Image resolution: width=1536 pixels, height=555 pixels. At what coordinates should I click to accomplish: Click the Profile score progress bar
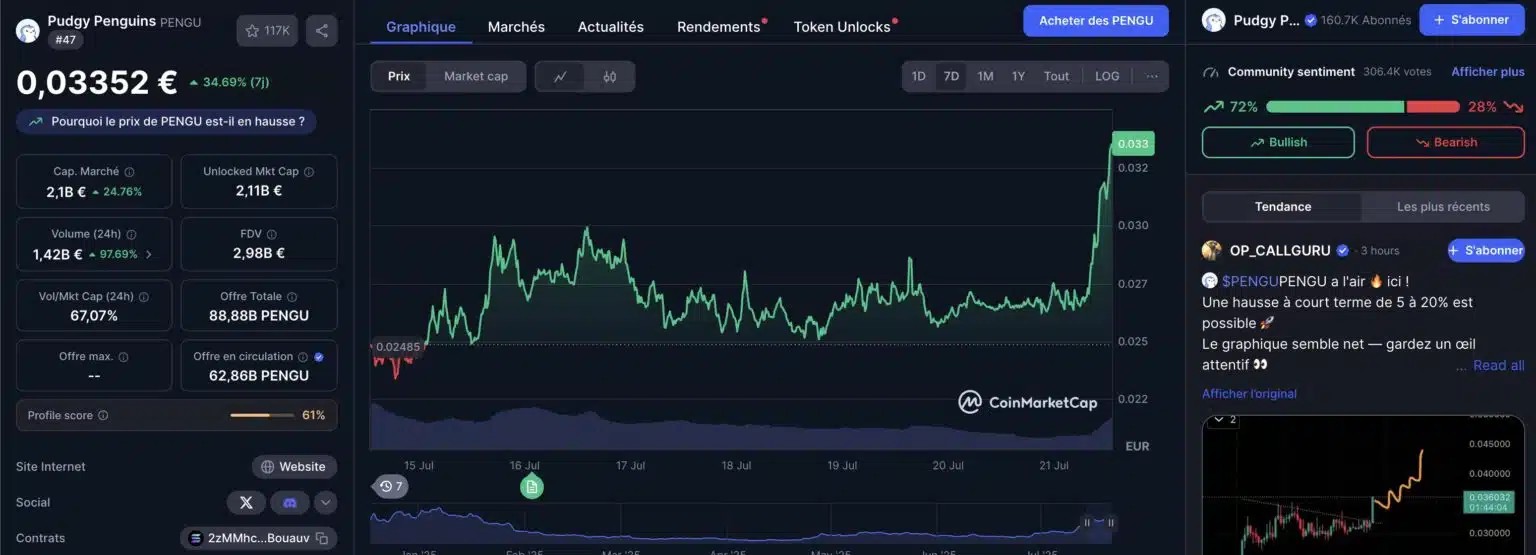click(x=262, y=415)
